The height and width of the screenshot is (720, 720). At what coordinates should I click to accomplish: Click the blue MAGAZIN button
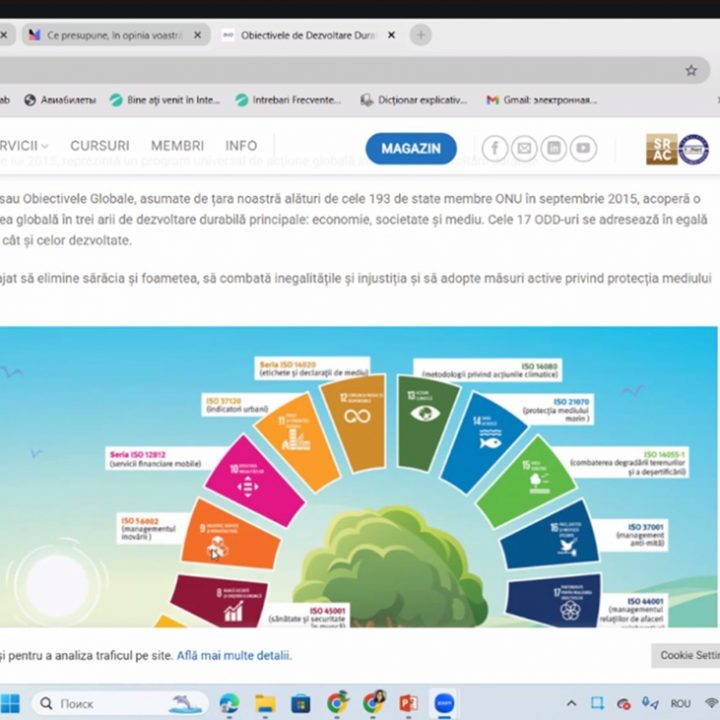(410, 148)
